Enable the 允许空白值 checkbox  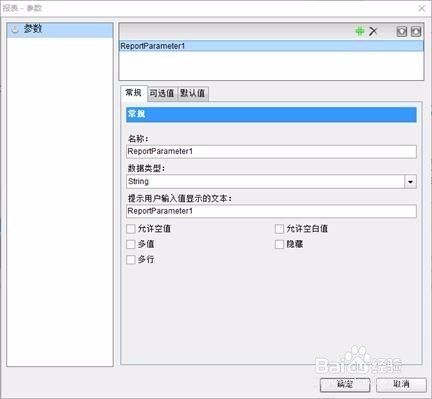tap(279, 229)
